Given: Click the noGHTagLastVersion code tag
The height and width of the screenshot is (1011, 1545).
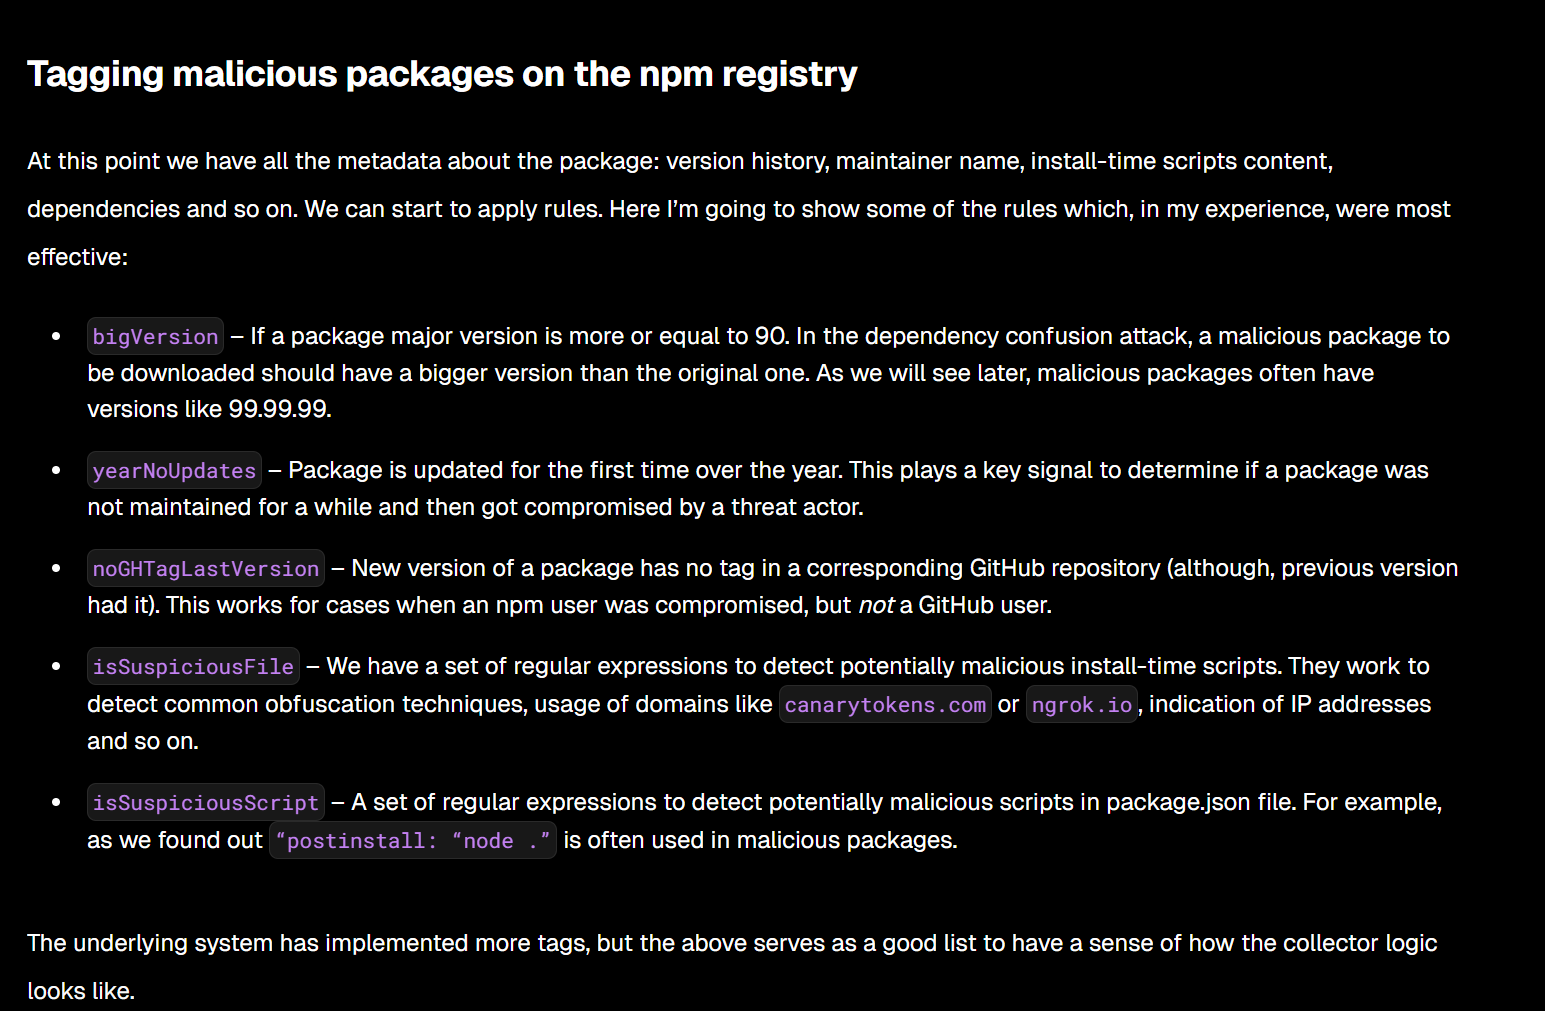Looking at the screenshot, I should [205, 569].
